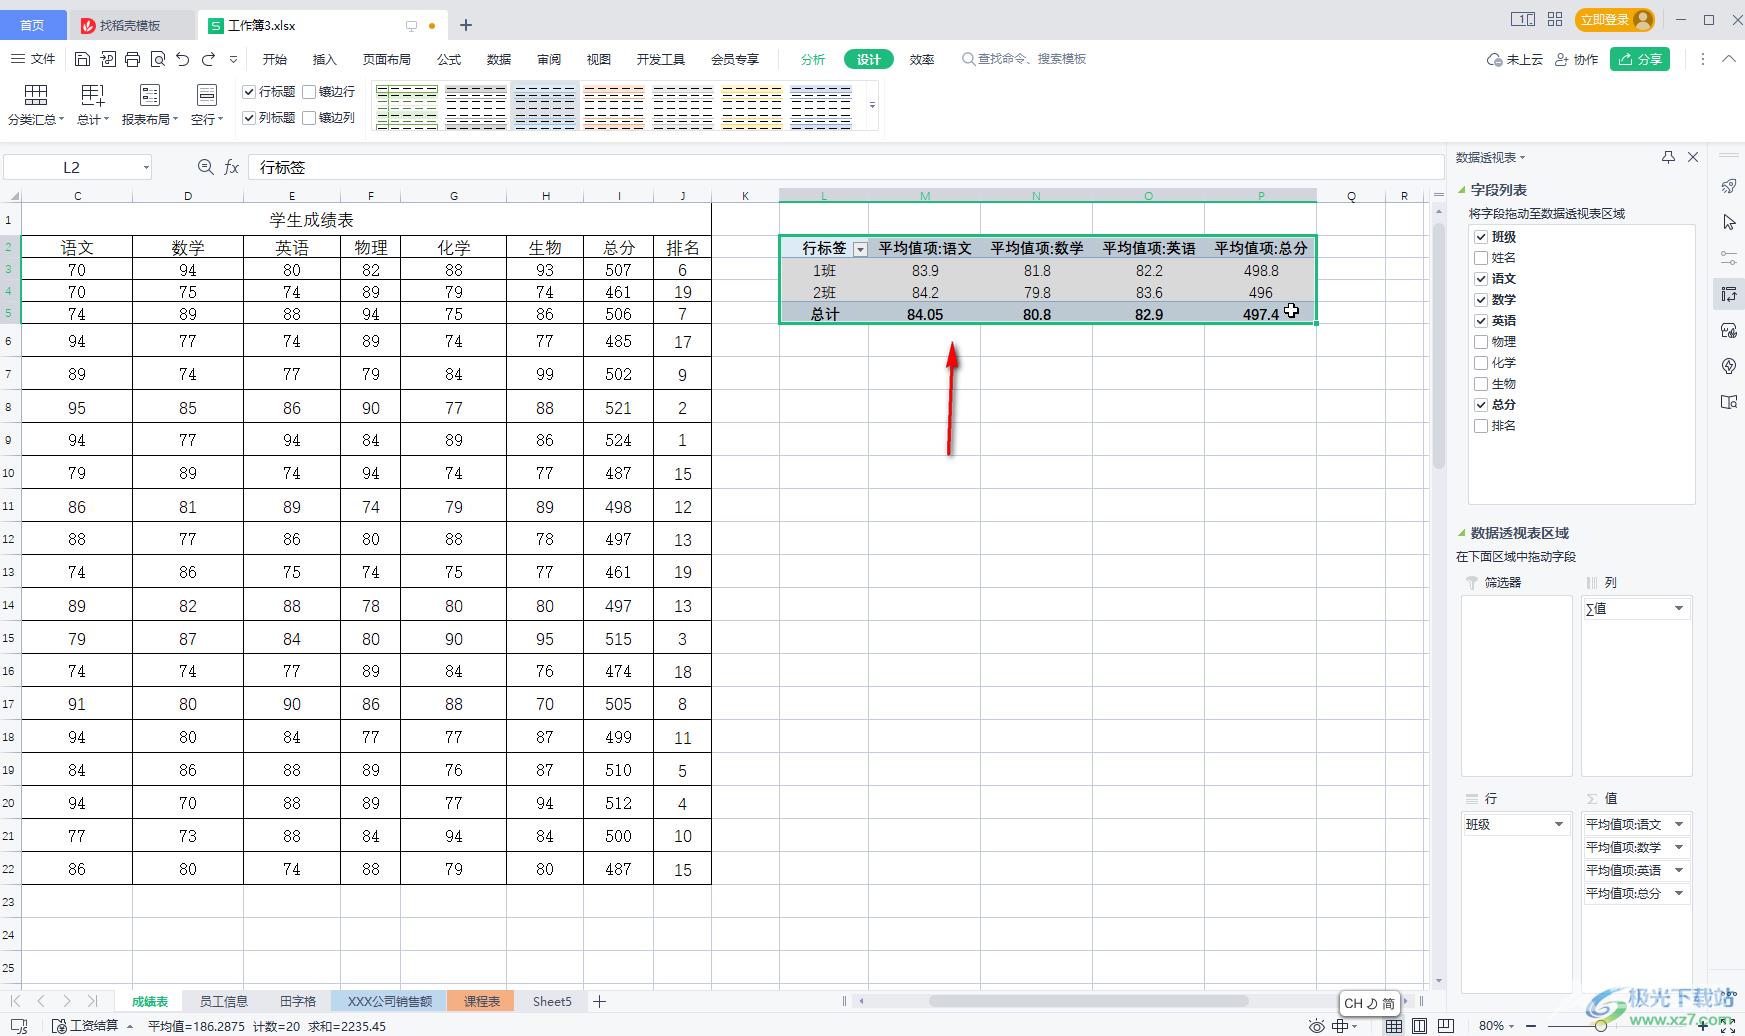Close the pivot table side panel
This screenshot has width=1745, height=1036.
[1693, 157]
